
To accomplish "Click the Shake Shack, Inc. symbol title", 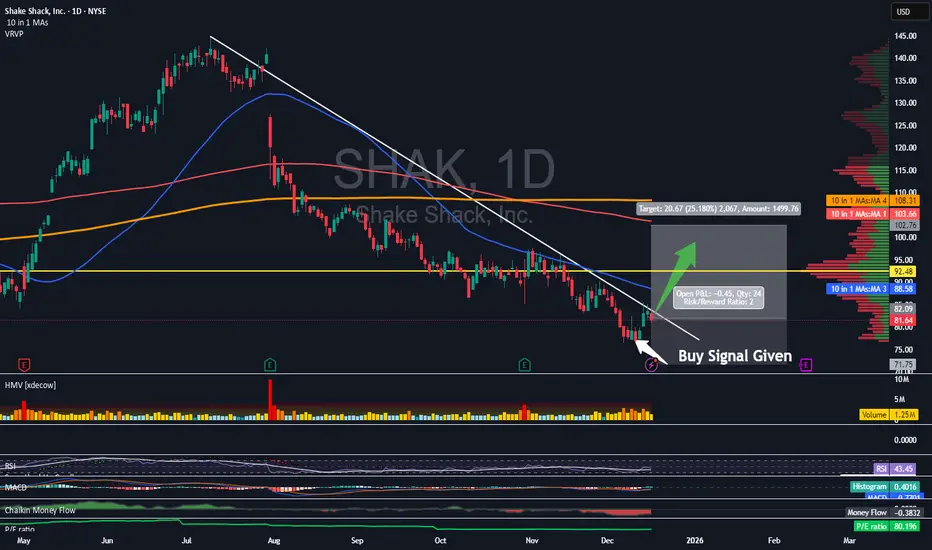I will click(55, 11).
